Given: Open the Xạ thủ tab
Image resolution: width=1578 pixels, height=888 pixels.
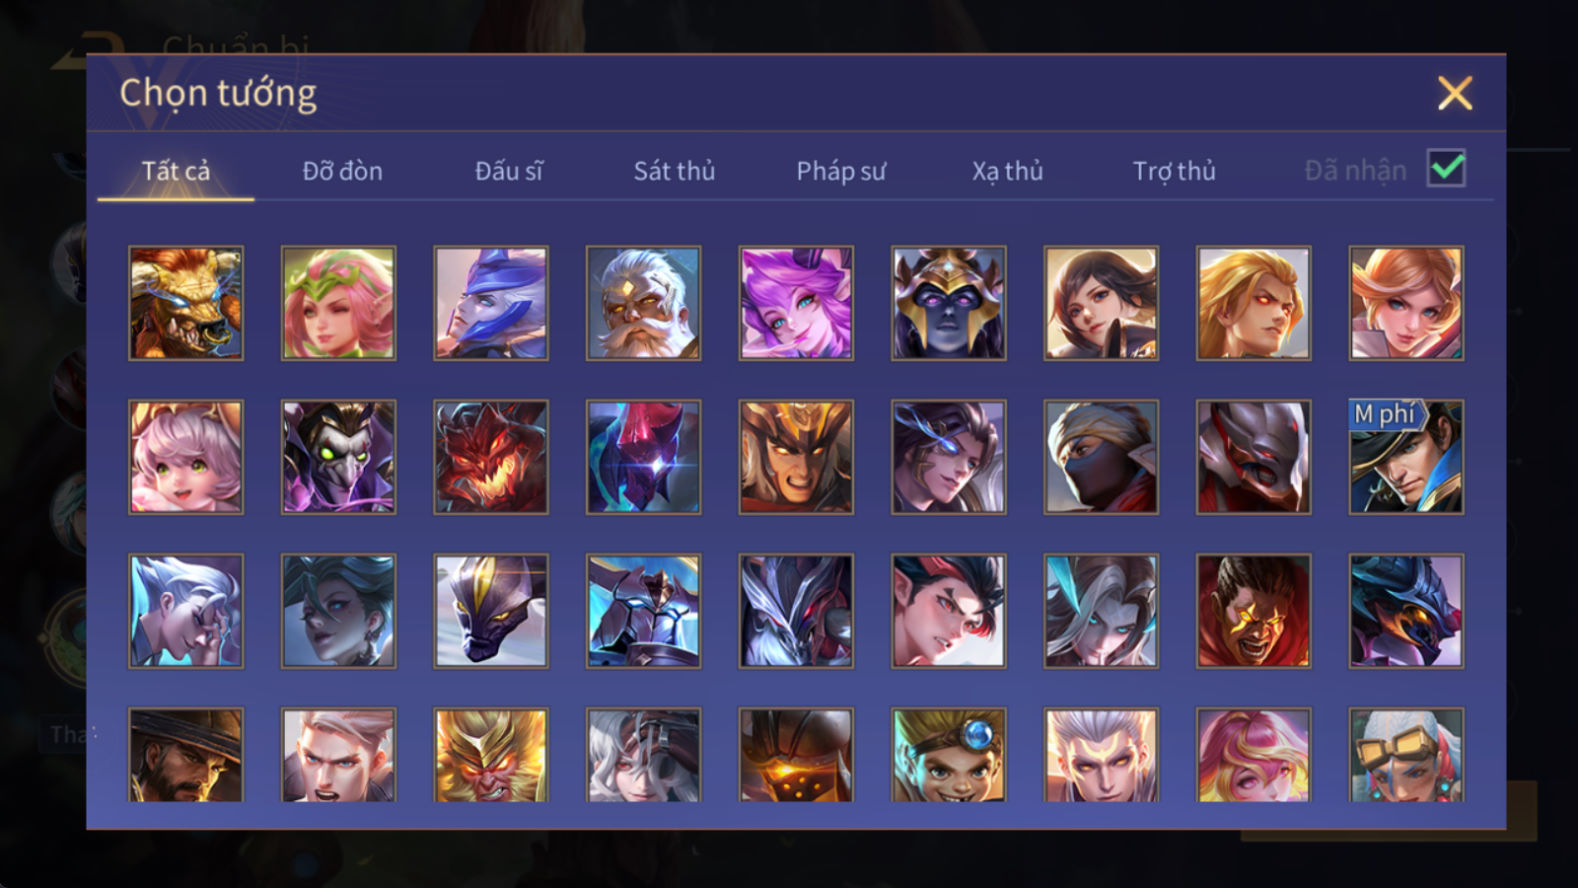Looking at the screenshot, I should (1007, 171).
